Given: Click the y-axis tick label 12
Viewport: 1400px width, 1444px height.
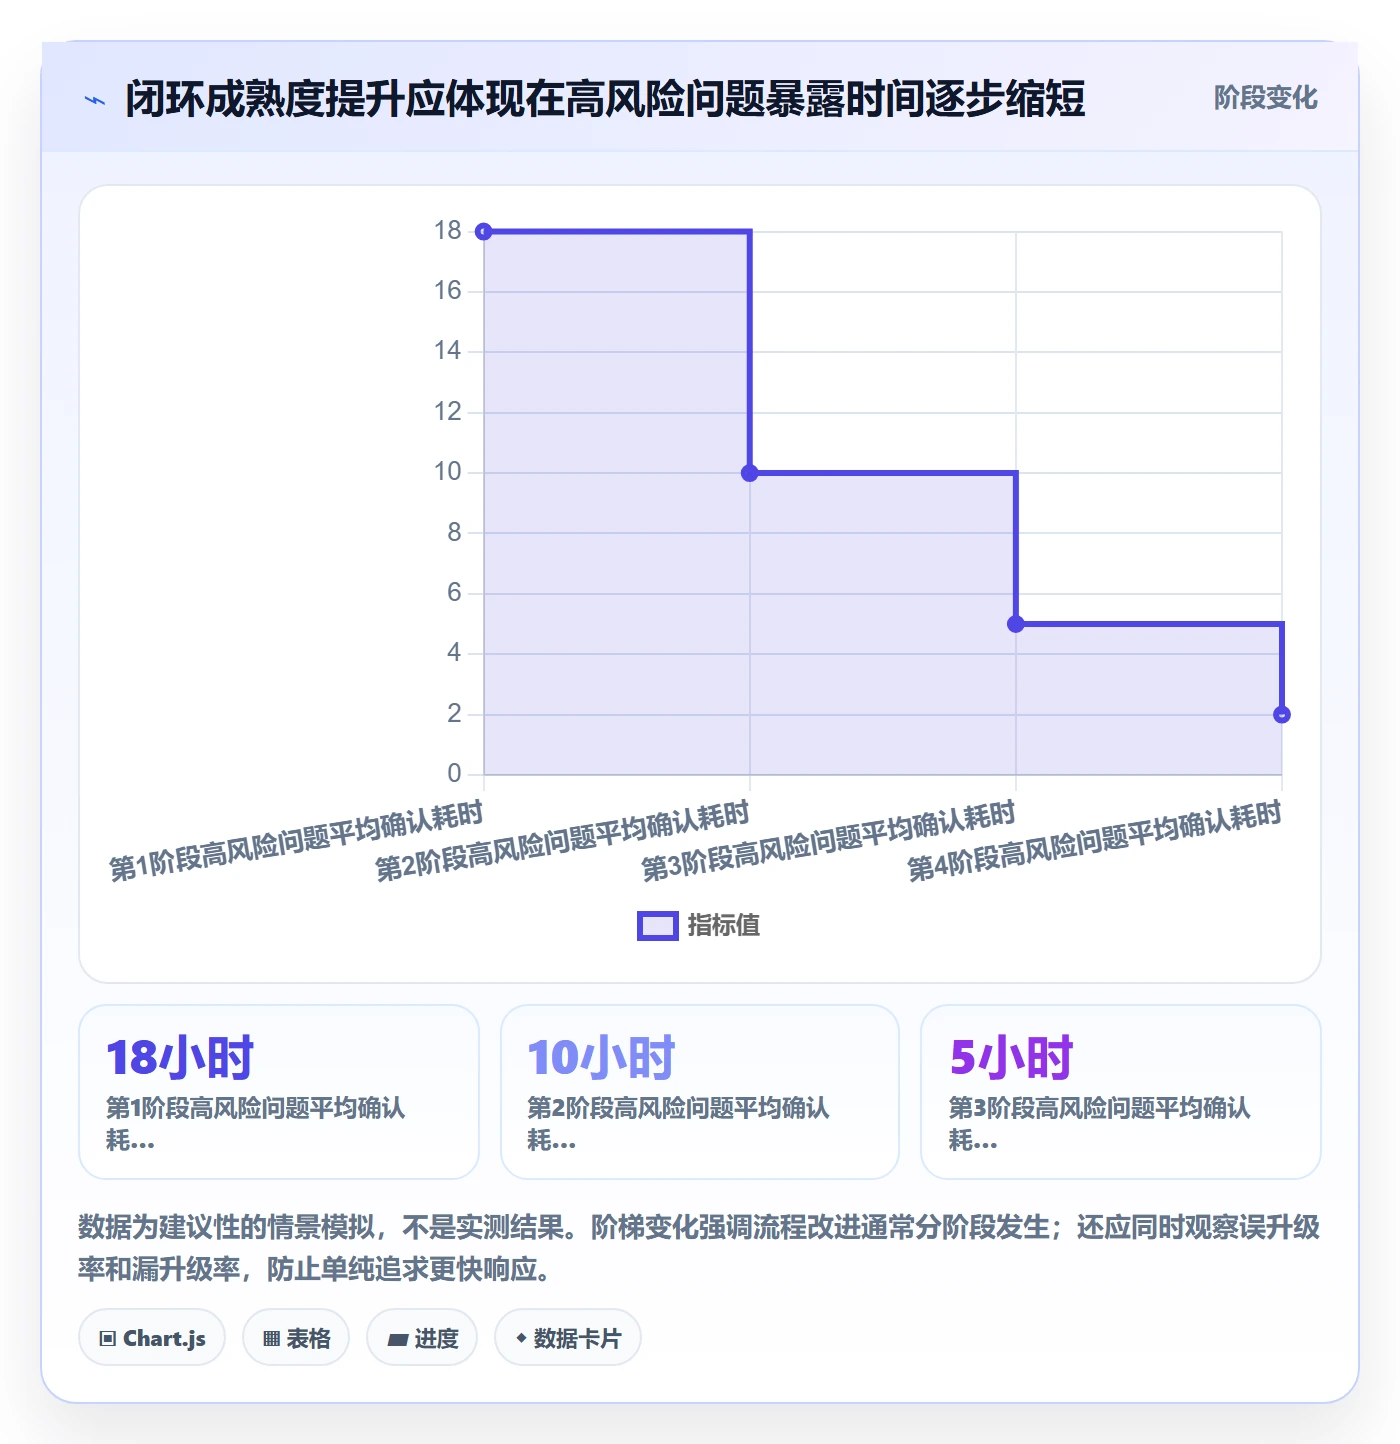Looking at the screenshot, I should point(448,412).
